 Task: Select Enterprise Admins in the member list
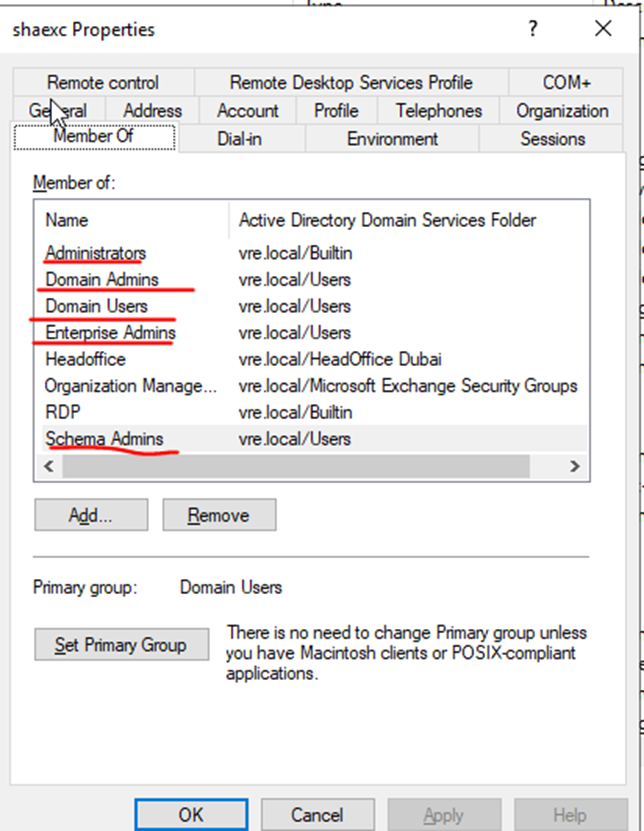point(110,333)
